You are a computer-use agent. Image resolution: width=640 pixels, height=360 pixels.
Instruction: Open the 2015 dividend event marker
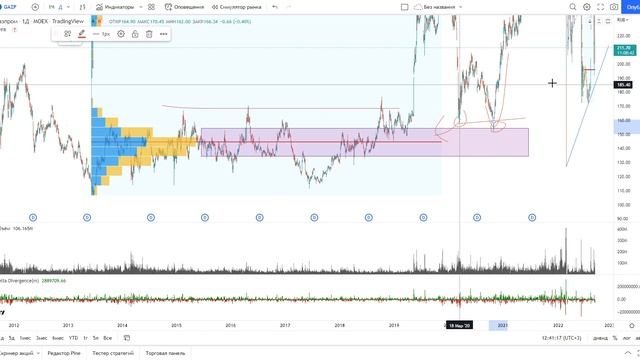pyautogui.click(x=205, y=218)
